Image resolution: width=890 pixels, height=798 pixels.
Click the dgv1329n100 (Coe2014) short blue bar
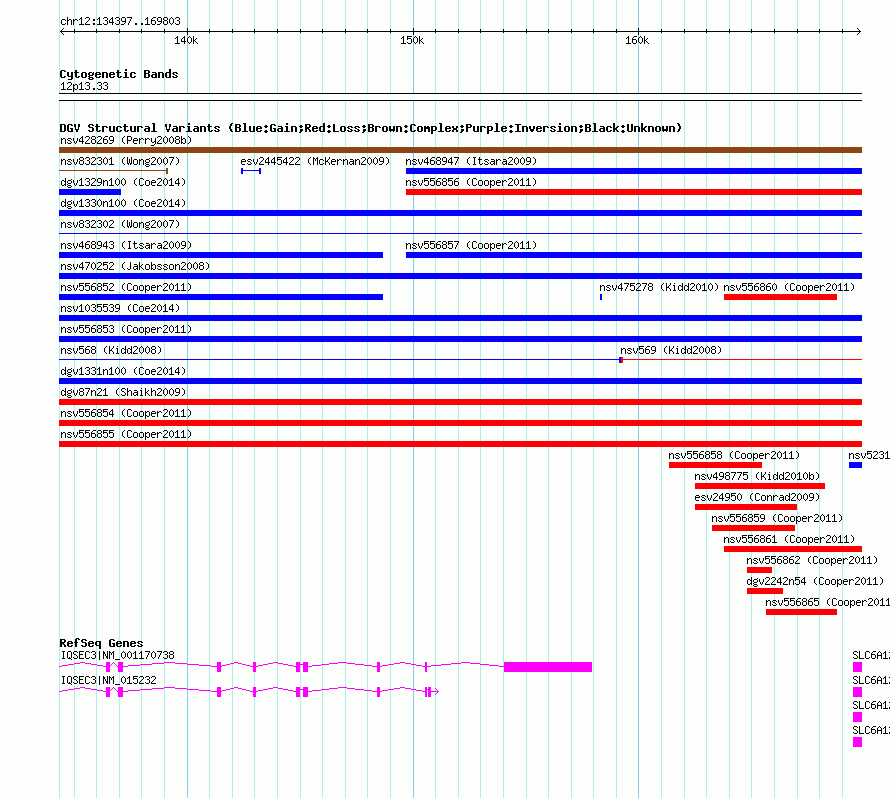pyautogui.click(x=90, y=192)
